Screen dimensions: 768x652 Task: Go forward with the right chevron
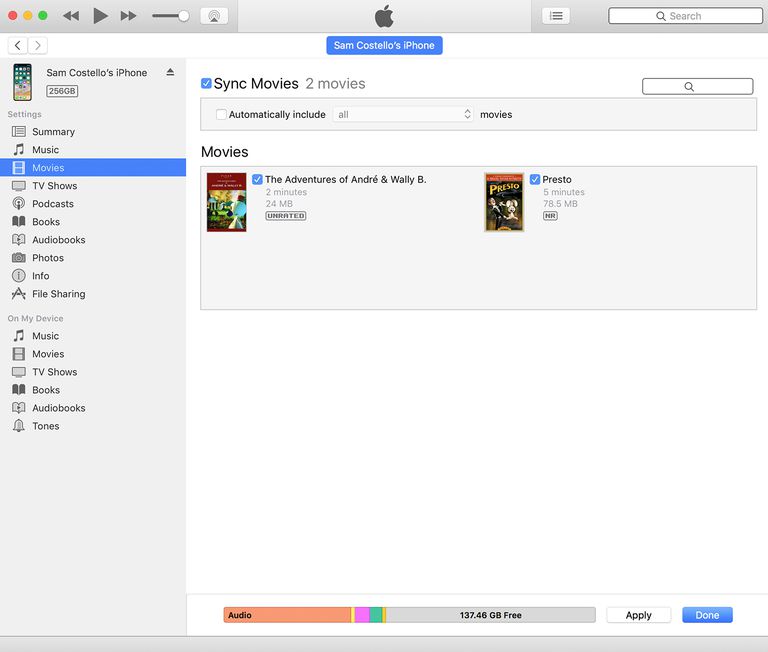pyautogui.click(x=38, y=46)
